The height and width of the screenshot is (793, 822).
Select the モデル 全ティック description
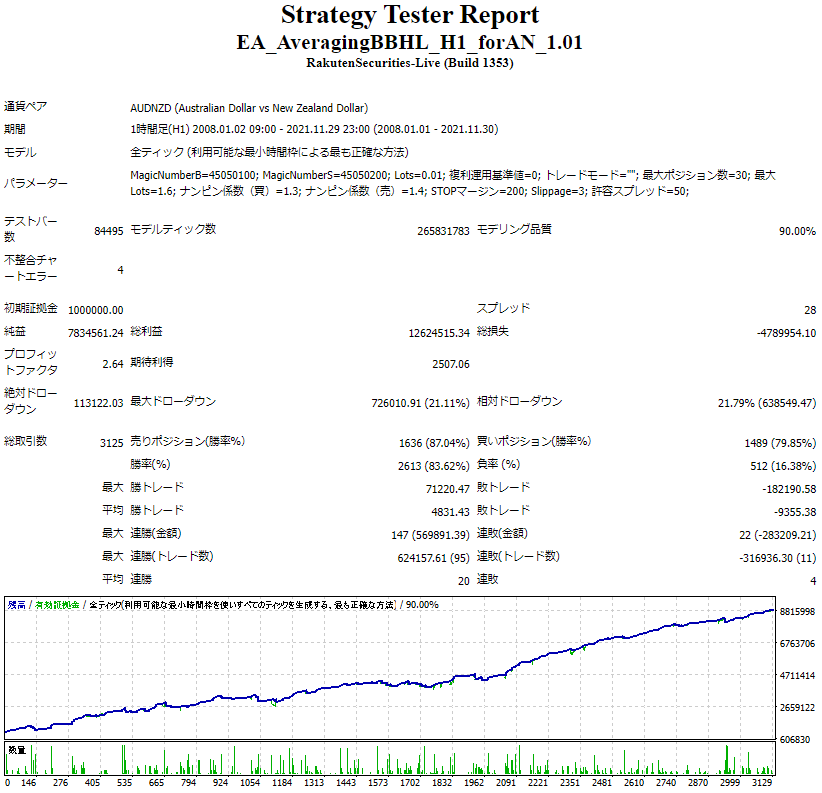(269, 152)
